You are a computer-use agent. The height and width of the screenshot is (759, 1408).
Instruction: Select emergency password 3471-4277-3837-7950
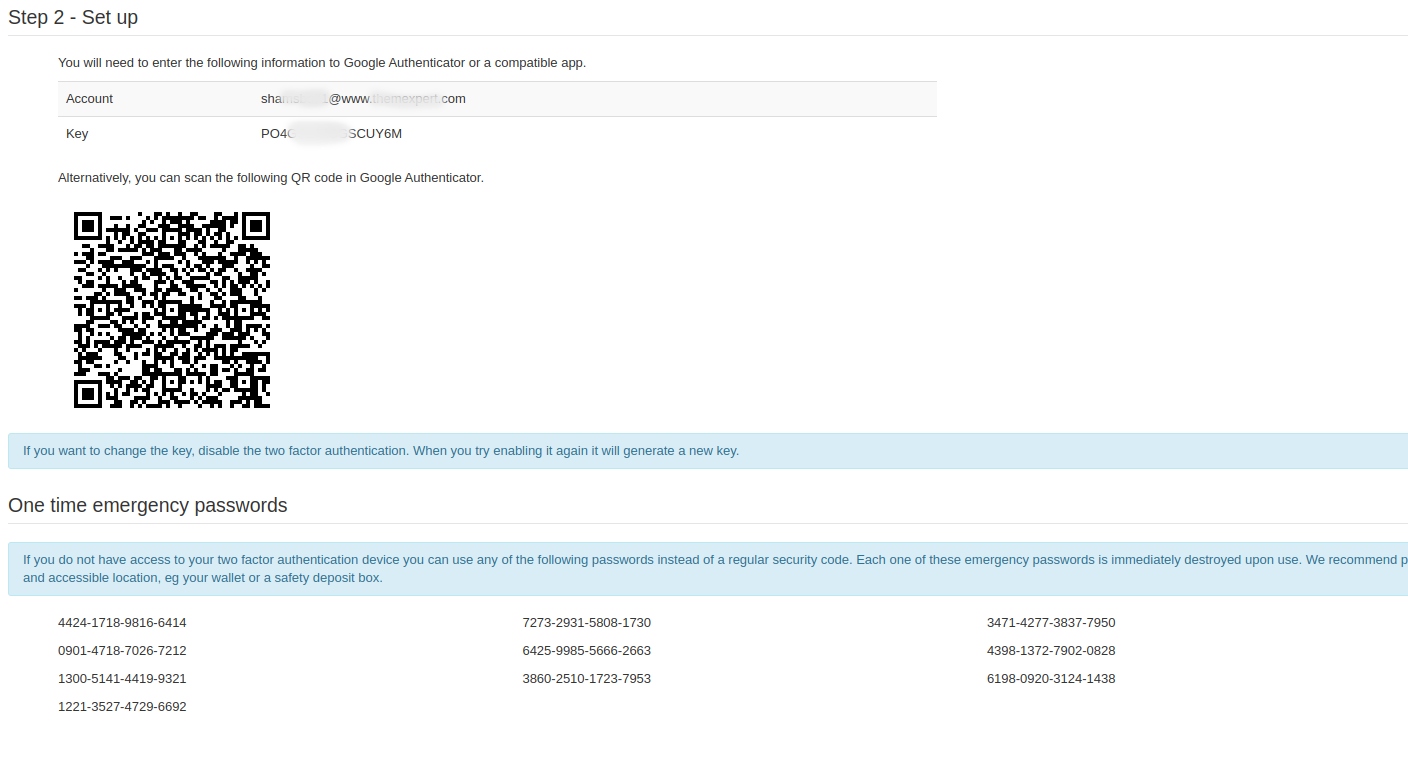(x=1051, y=622)
